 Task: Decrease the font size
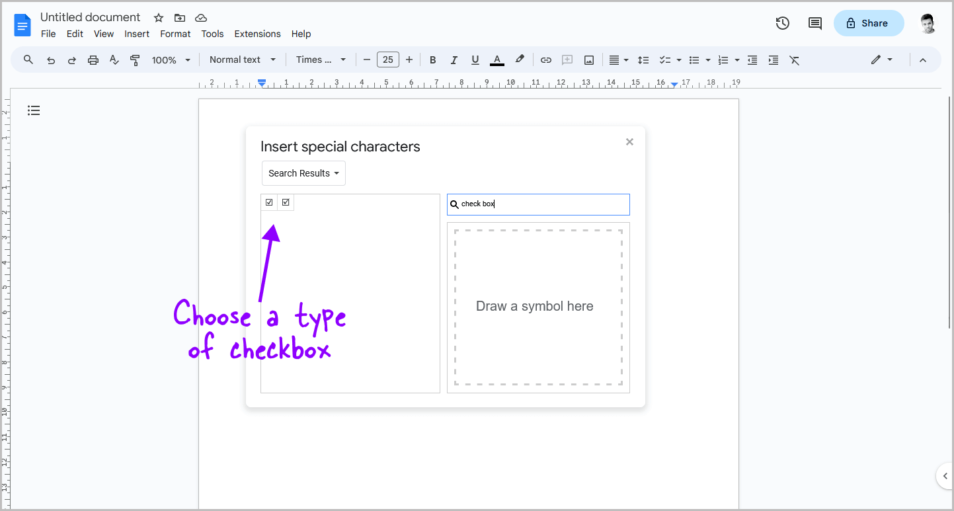point(366,60)
